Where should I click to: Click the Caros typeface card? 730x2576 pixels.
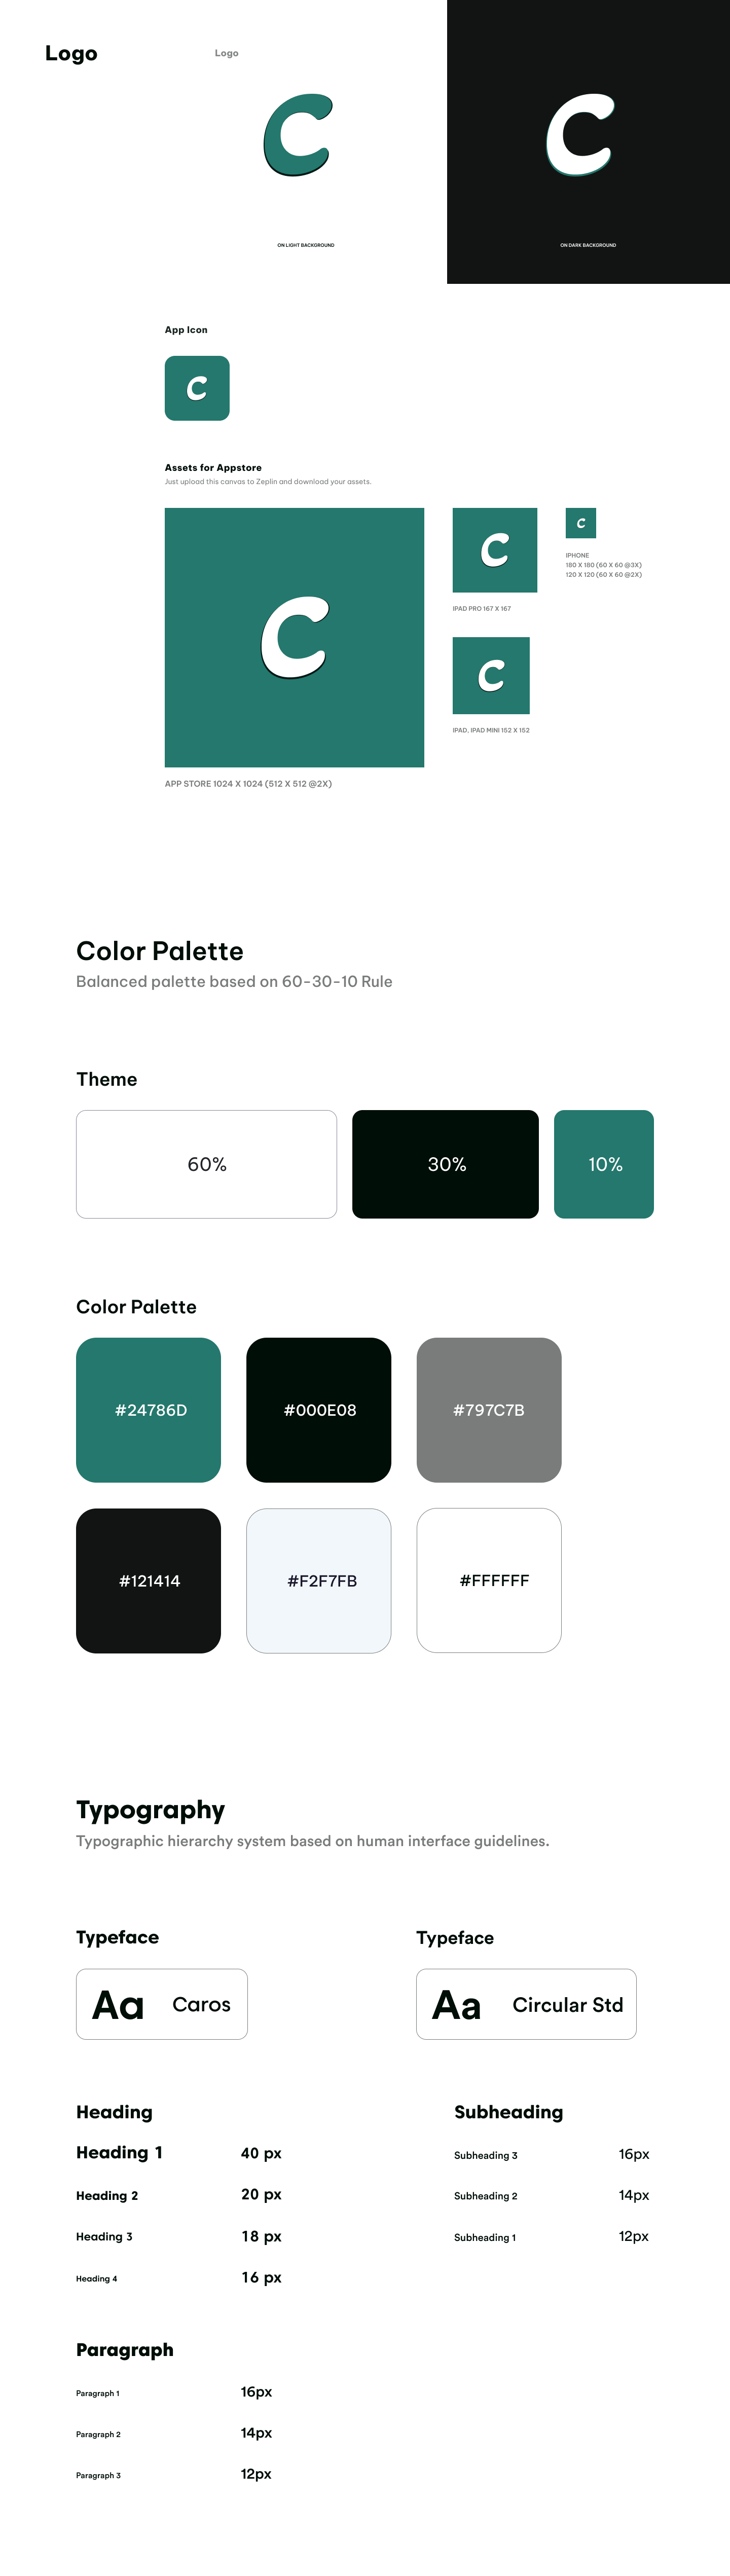pos(162,2004)
